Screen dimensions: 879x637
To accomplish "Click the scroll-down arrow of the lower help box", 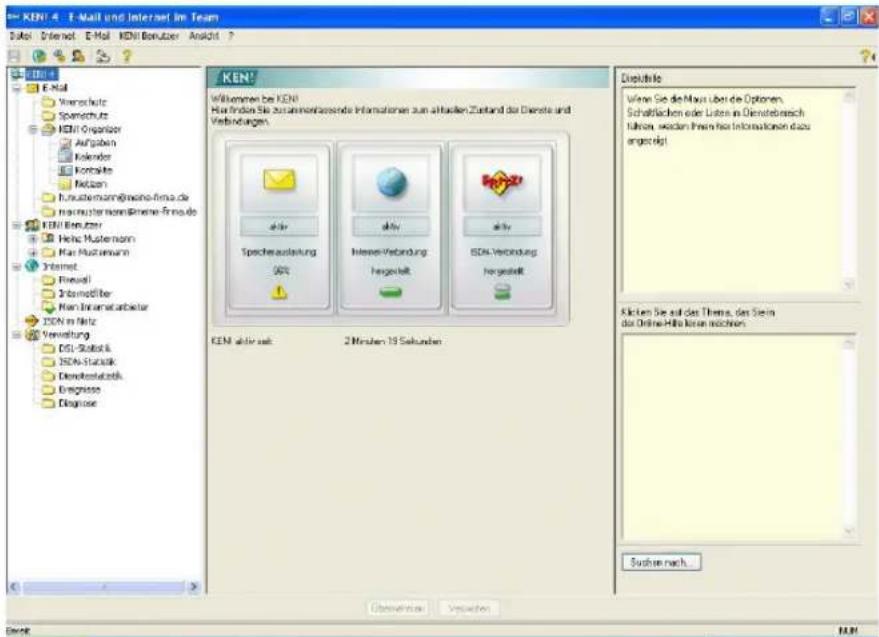I will pos(849,532).
